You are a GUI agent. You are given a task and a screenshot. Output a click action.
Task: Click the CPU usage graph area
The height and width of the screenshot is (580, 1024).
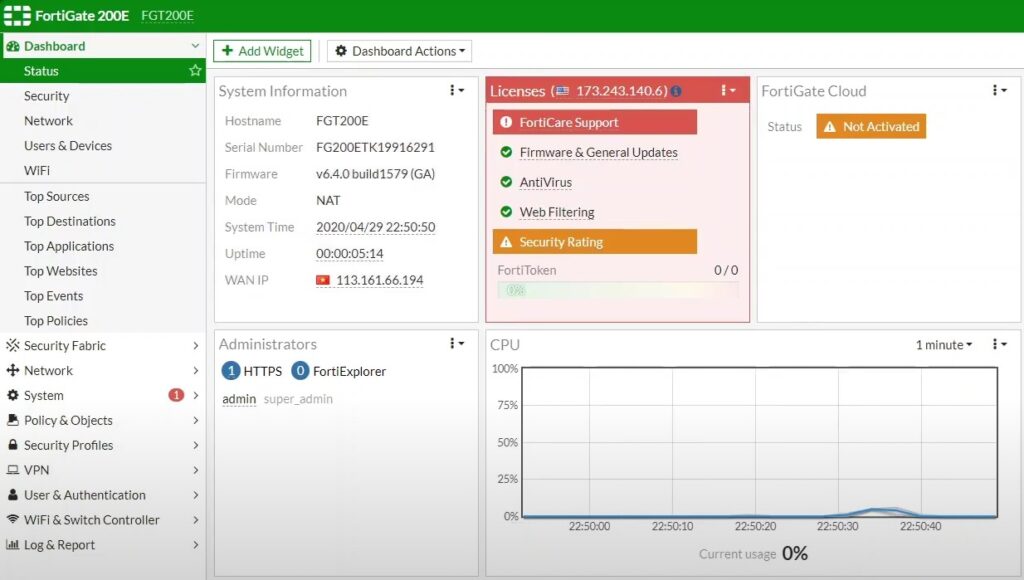[x=760, y=442]
